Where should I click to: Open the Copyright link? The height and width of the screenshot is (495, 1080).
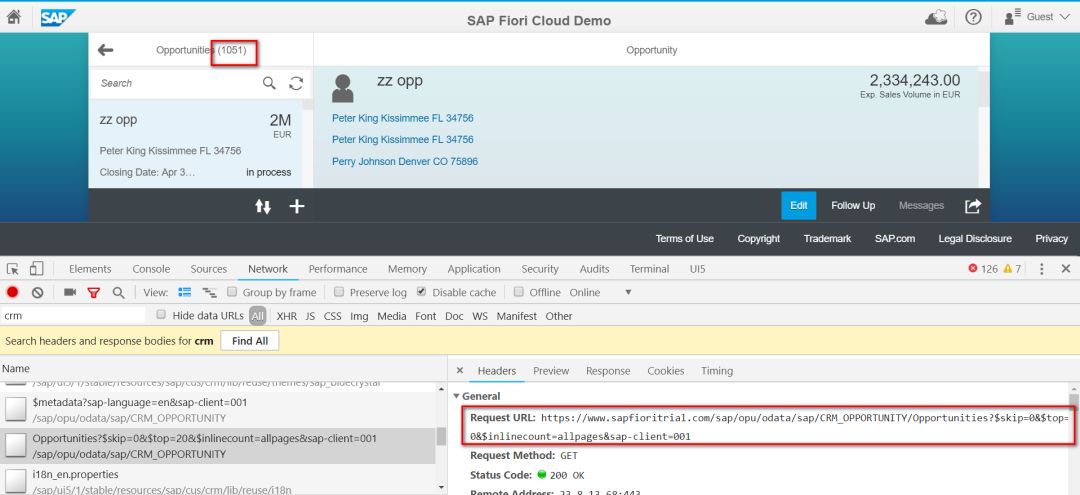coord(758,239)
